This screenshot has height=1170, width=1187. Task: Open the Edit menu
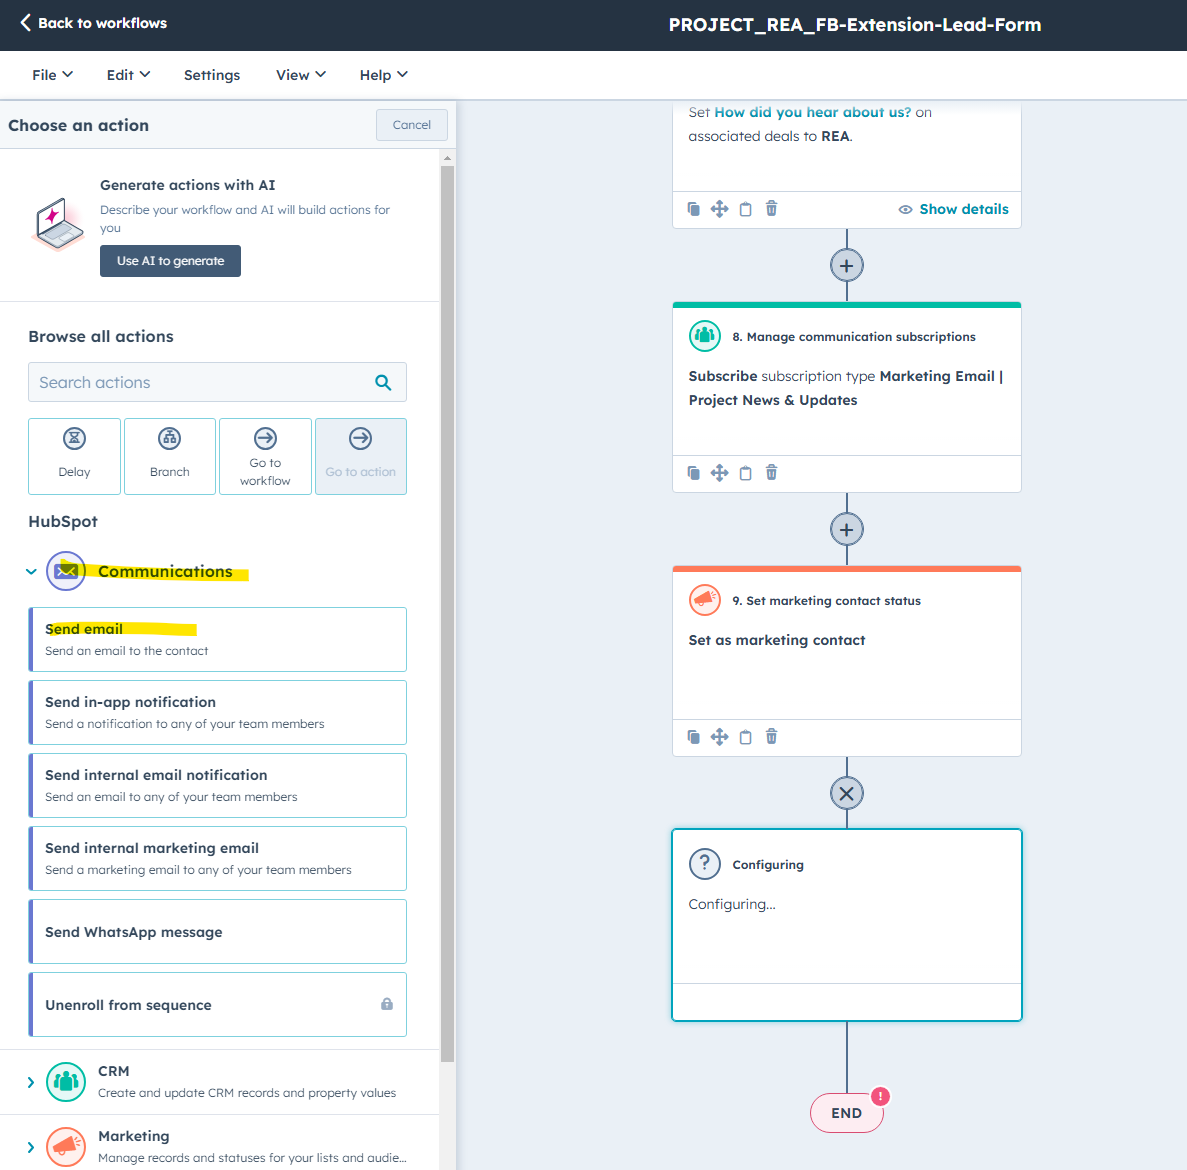click(128, 75)
